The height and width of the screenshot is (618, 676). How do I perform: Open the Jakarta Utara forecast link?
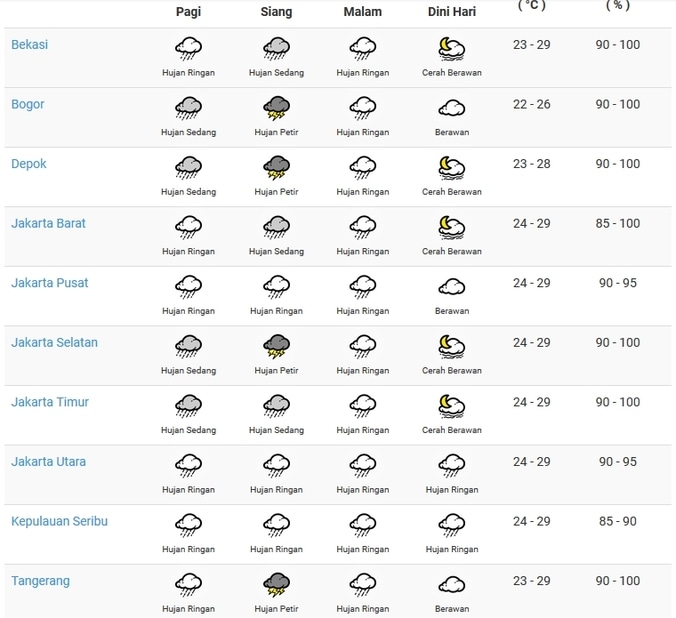(x=48, y=462)
